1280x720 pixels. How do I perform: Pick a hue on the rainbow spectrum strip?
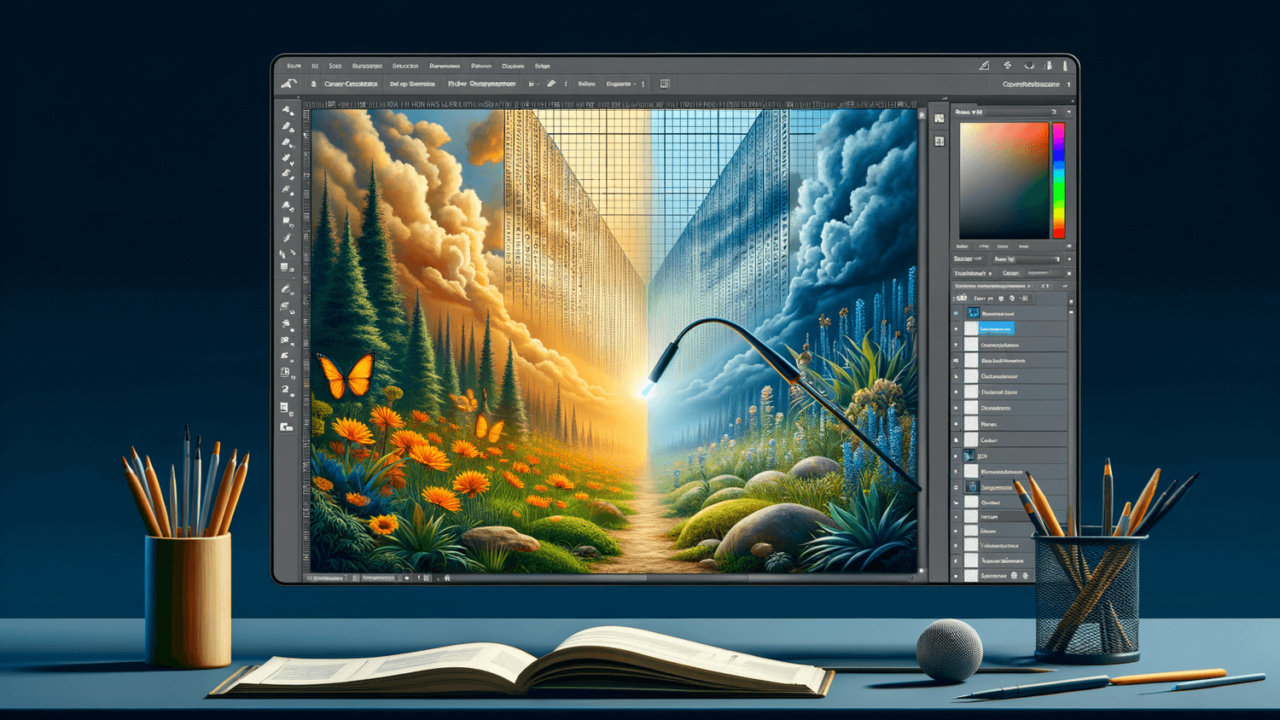click(1058, 180)
